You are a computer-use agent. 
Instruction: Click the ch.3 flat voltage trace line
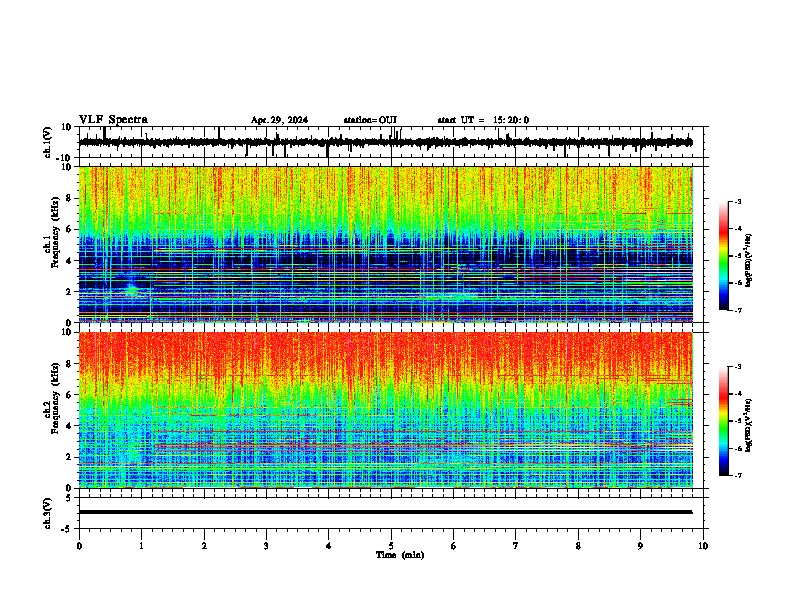click(x=385, y=512)
